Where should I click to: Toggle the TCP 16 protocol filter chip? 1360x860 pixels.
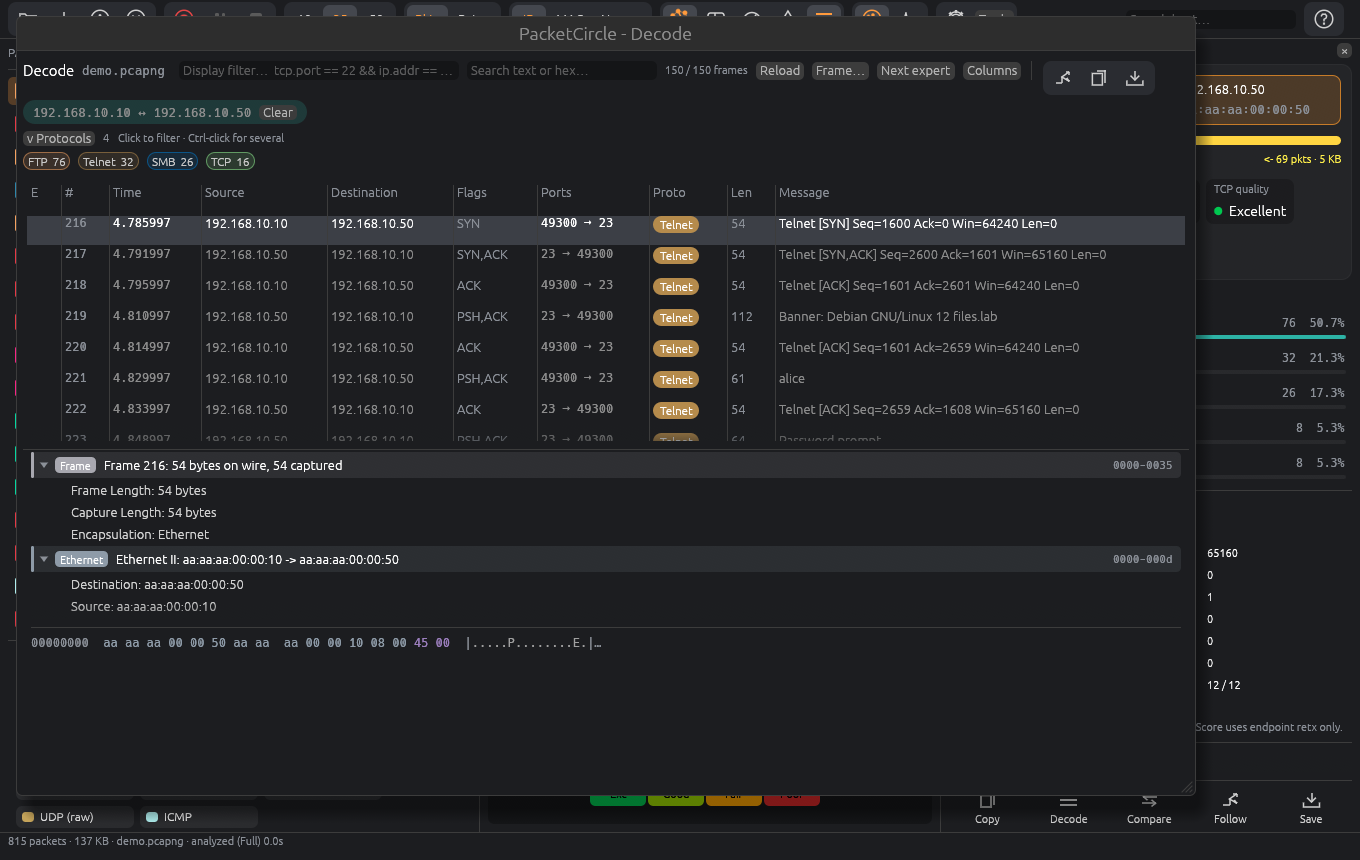tap(230, 161)
